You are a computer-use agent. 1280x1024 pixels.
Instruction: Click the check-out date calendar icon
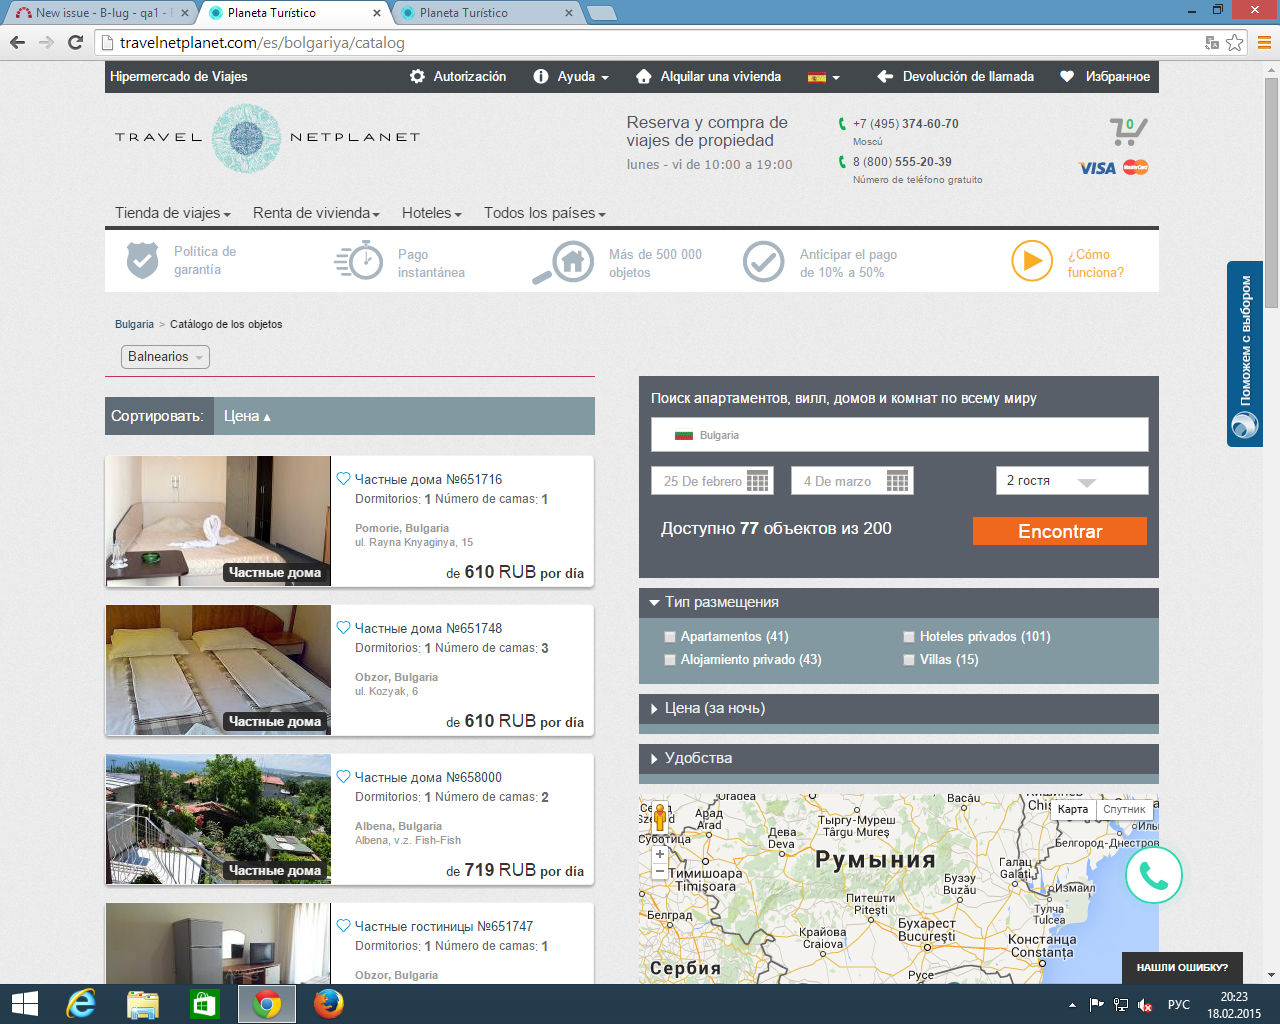[x=898, y=481]
